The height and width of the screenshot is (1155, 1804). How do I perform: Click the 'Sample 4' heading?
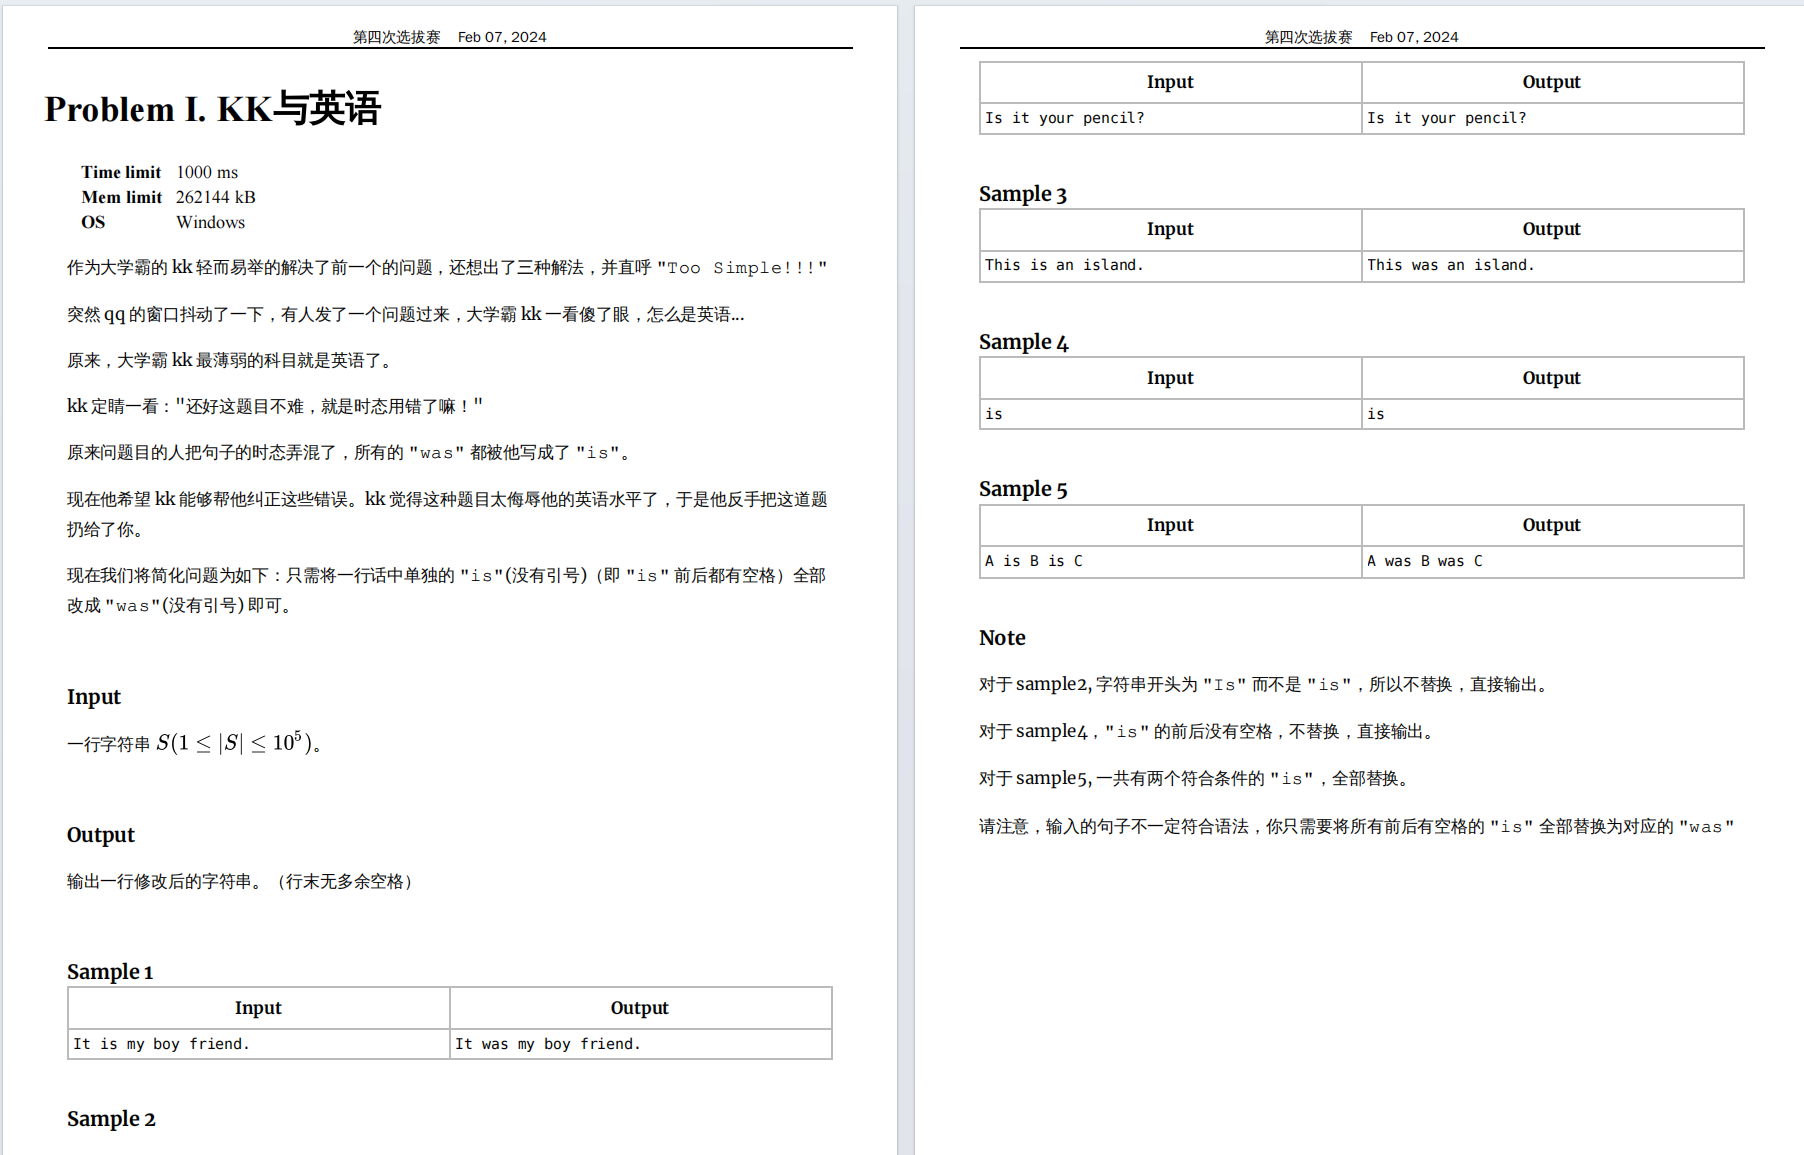[x=1024, y=342]
